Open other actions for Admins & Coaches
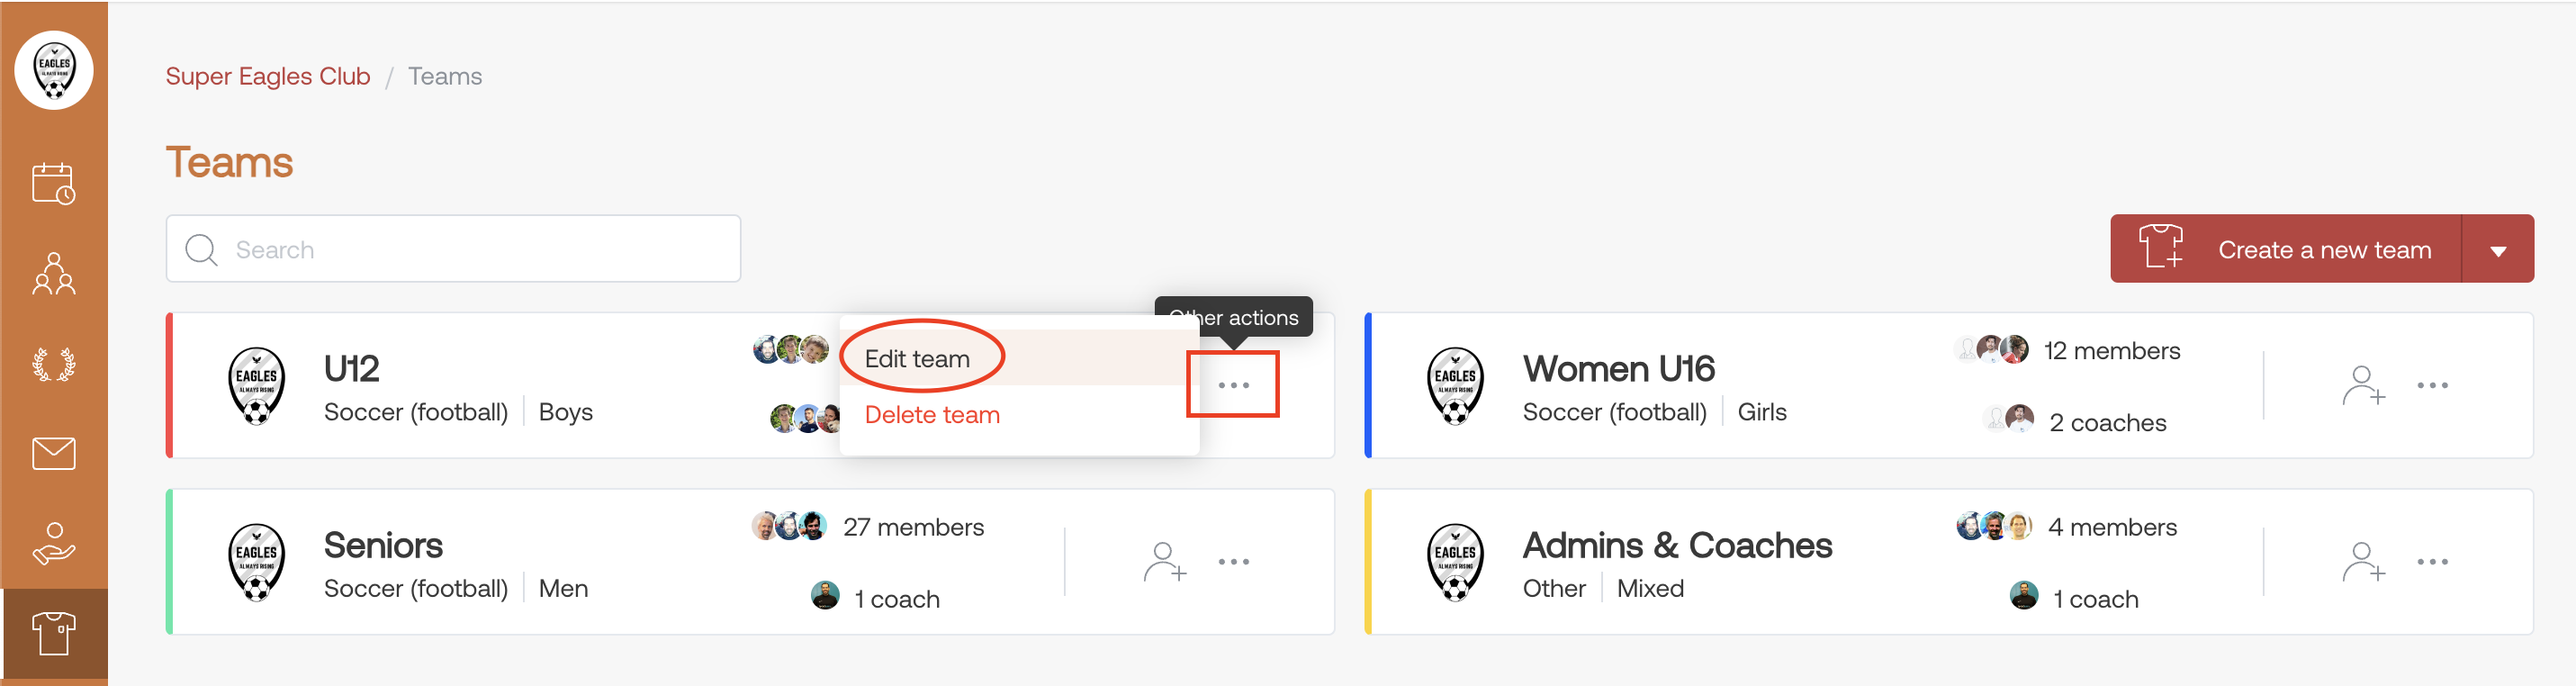 click(2432, 561)
